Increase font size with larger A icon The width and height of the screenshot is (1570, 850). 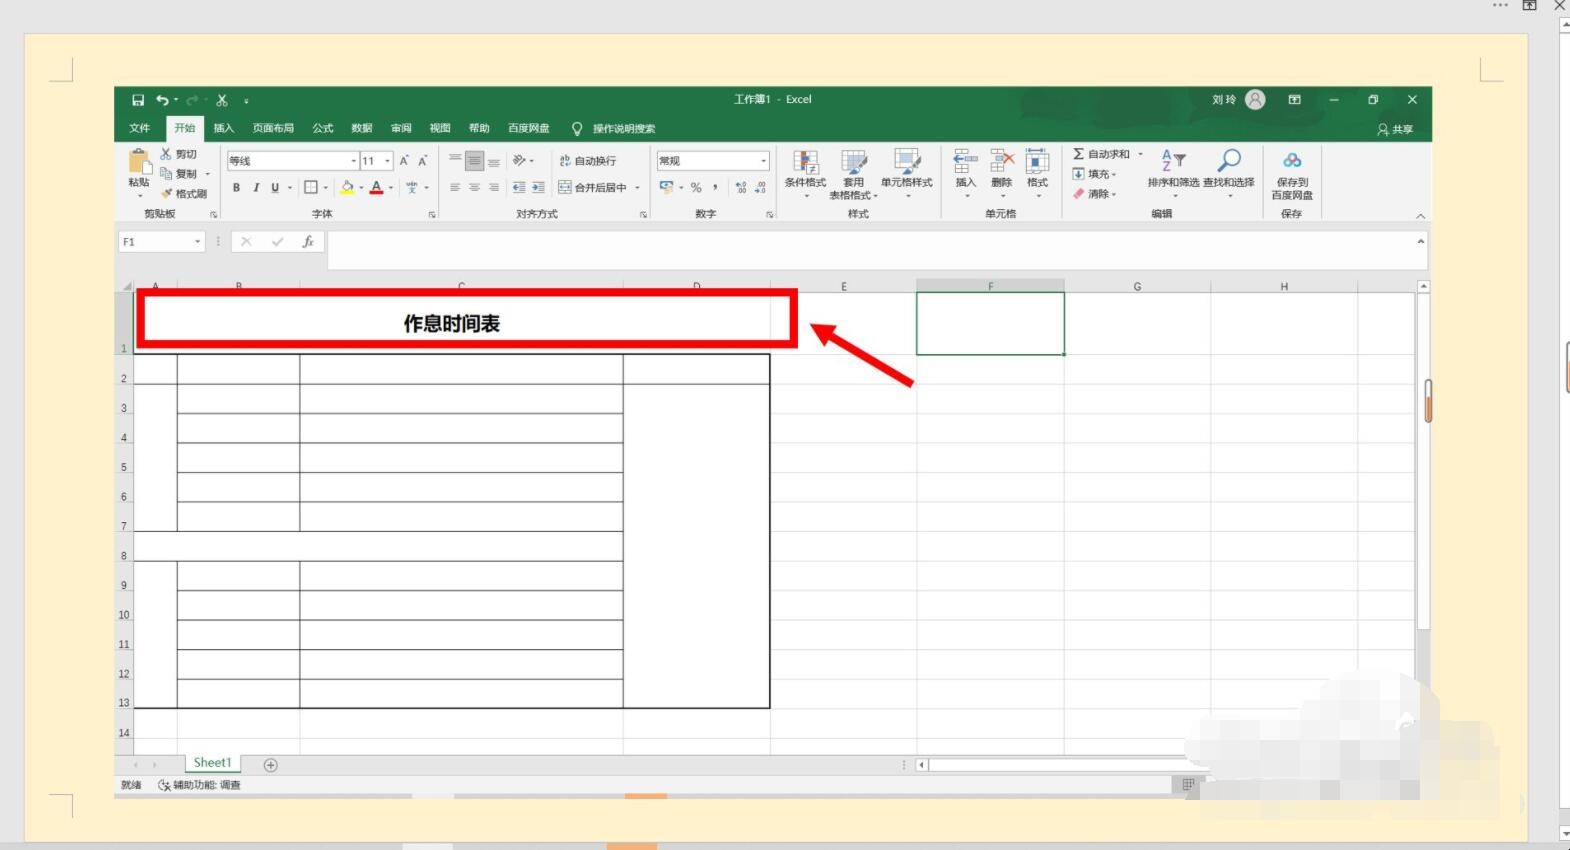click(x=404, y=161)
